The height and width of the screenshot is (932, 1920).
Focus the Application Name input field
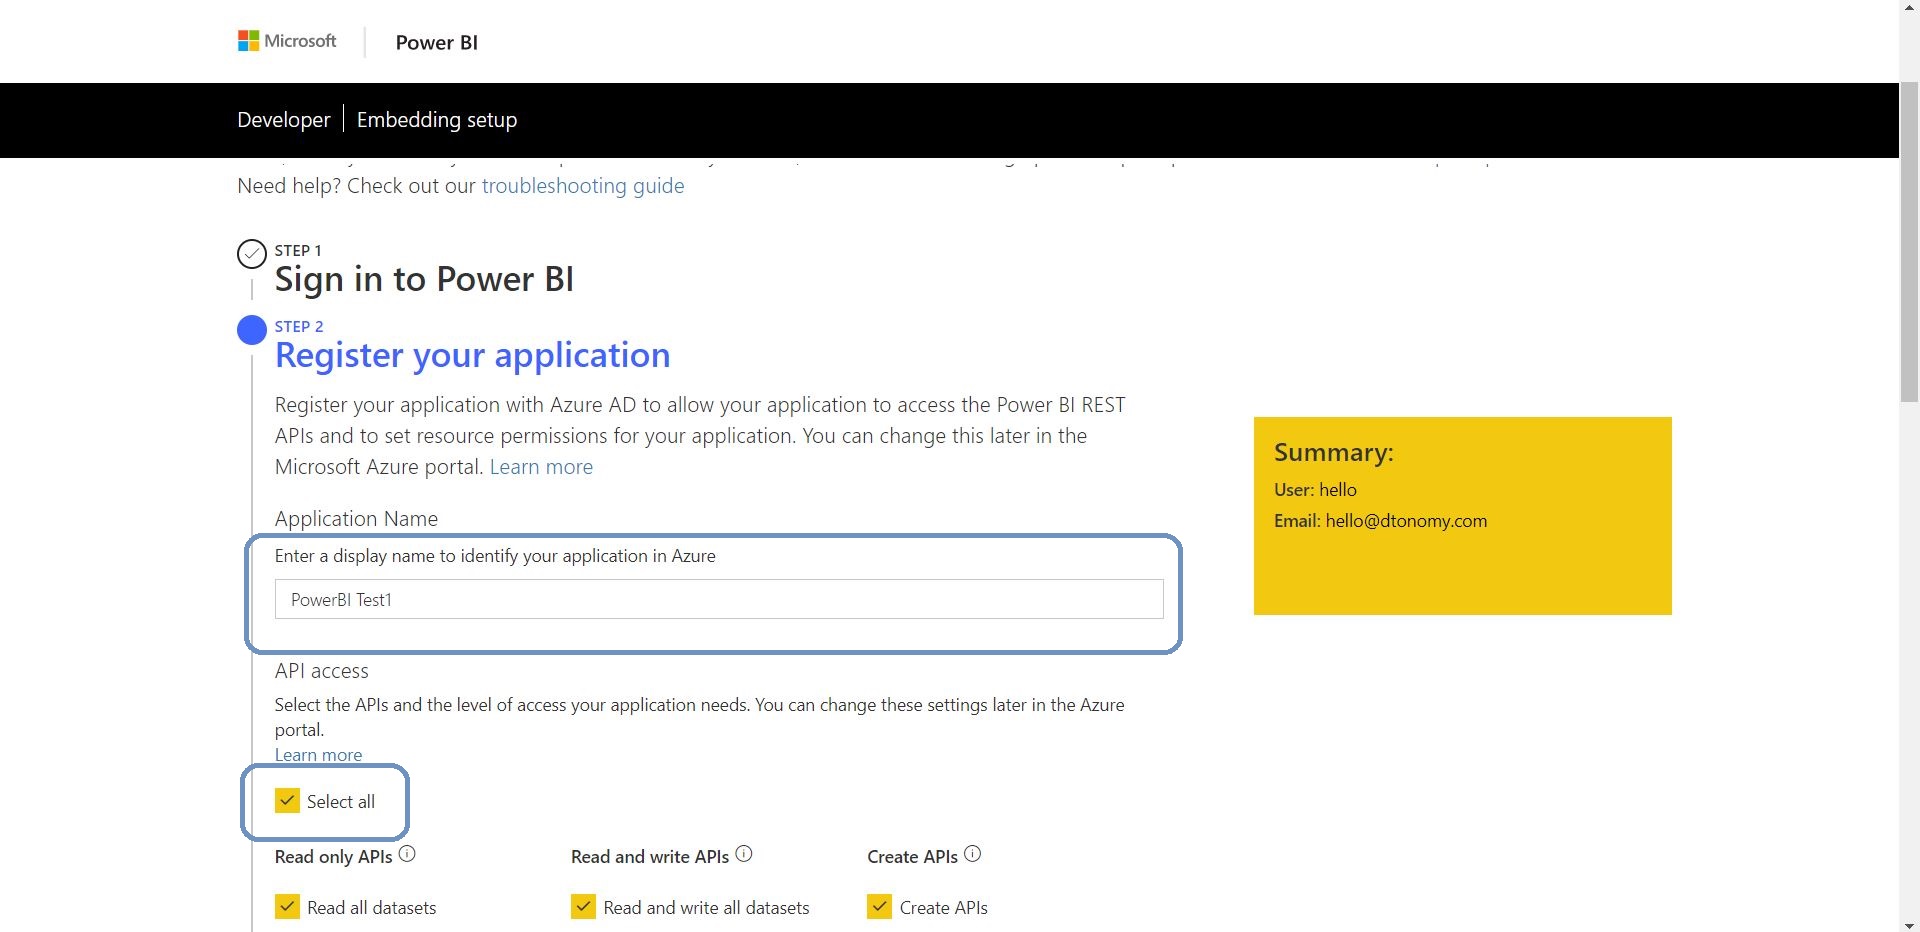coord(719,599)
